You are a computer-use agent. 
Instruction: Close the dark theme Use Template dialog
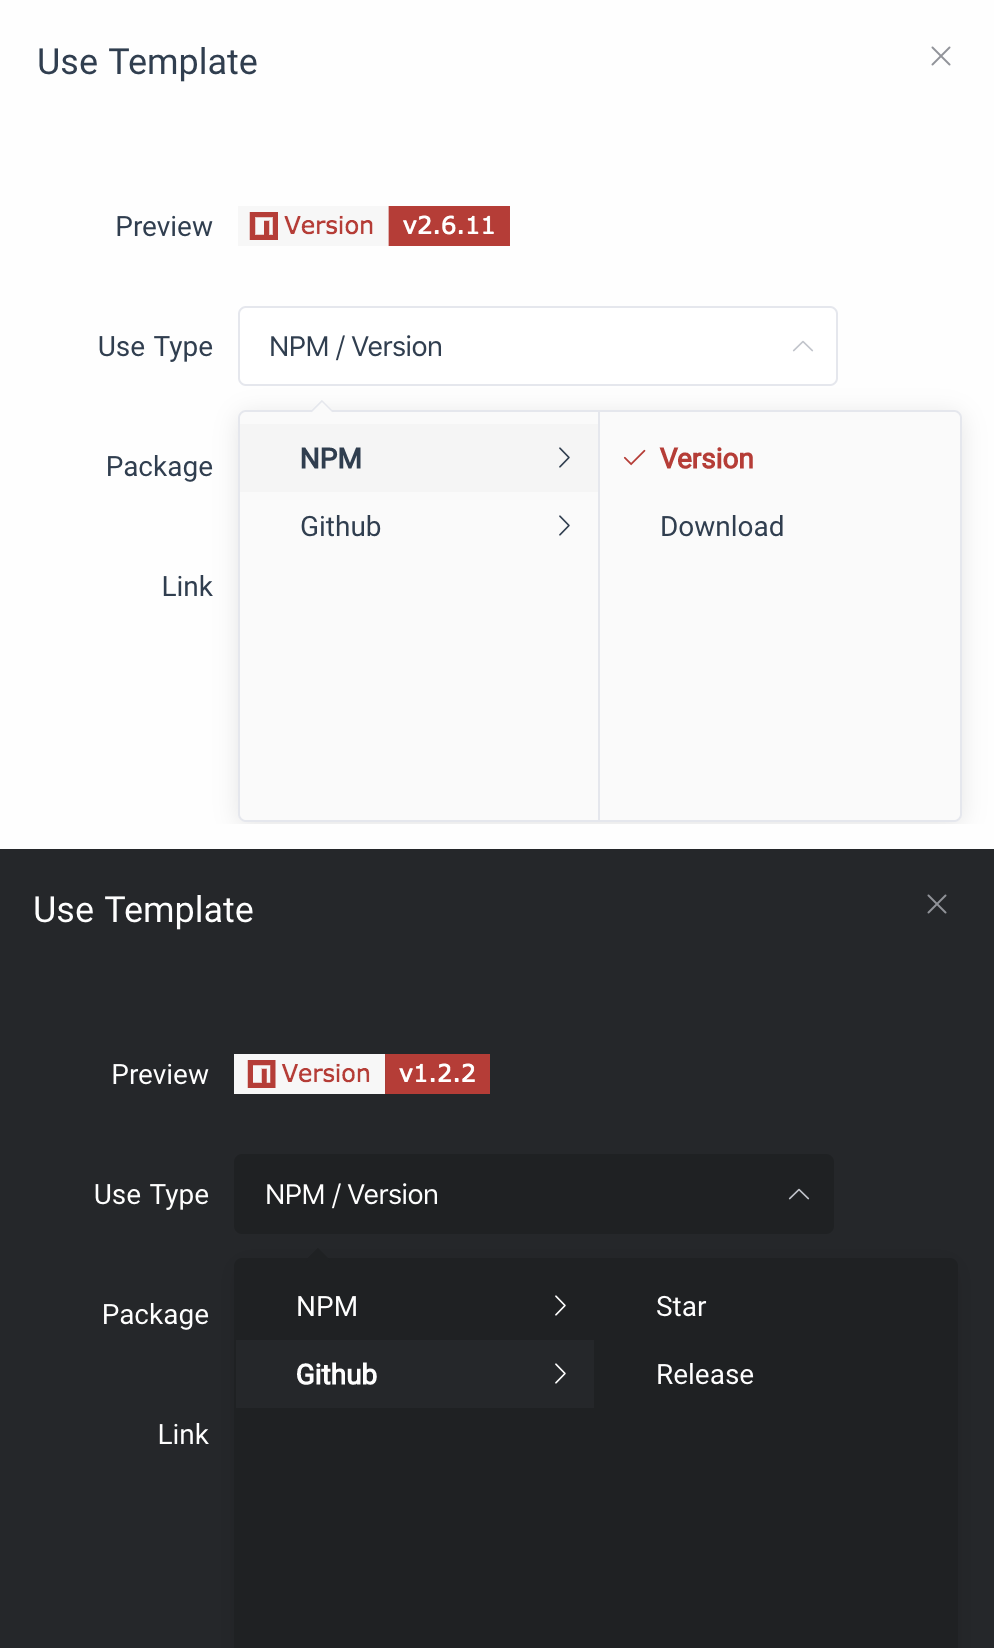(x=936, y=904)
